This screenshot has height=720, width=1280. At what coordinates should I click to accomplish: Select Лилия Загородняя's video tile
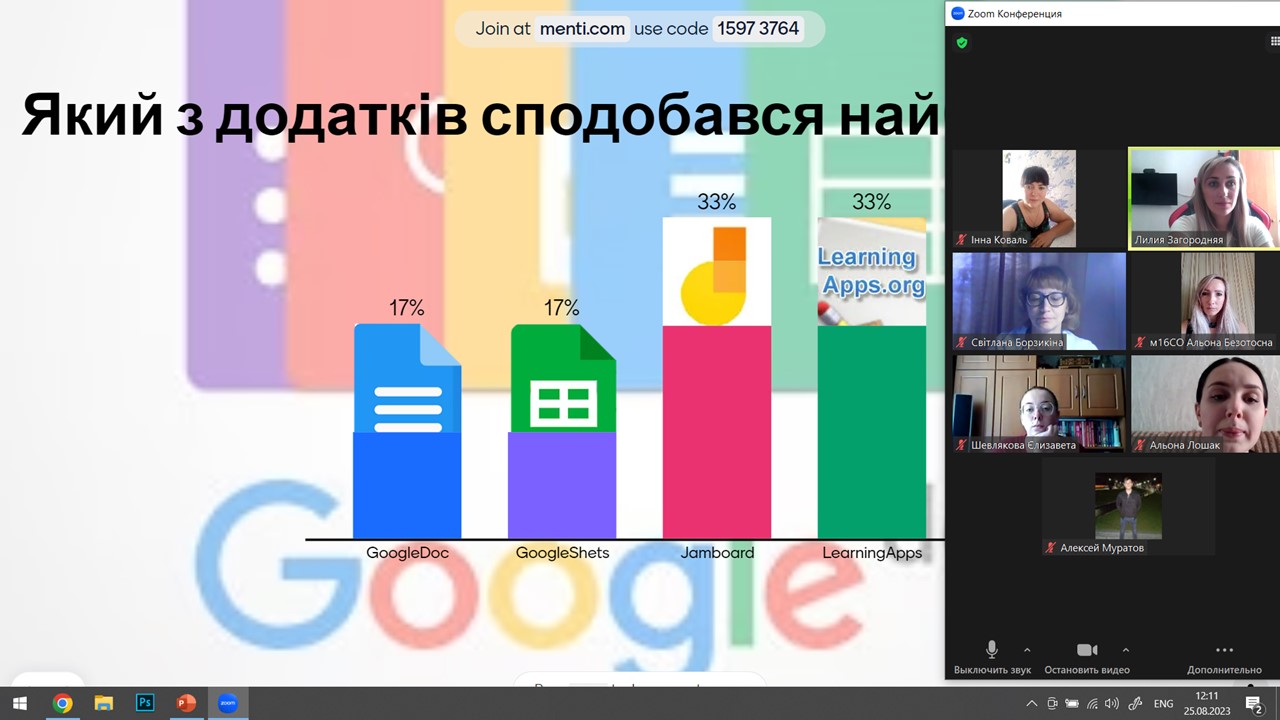click(1204, 198)
